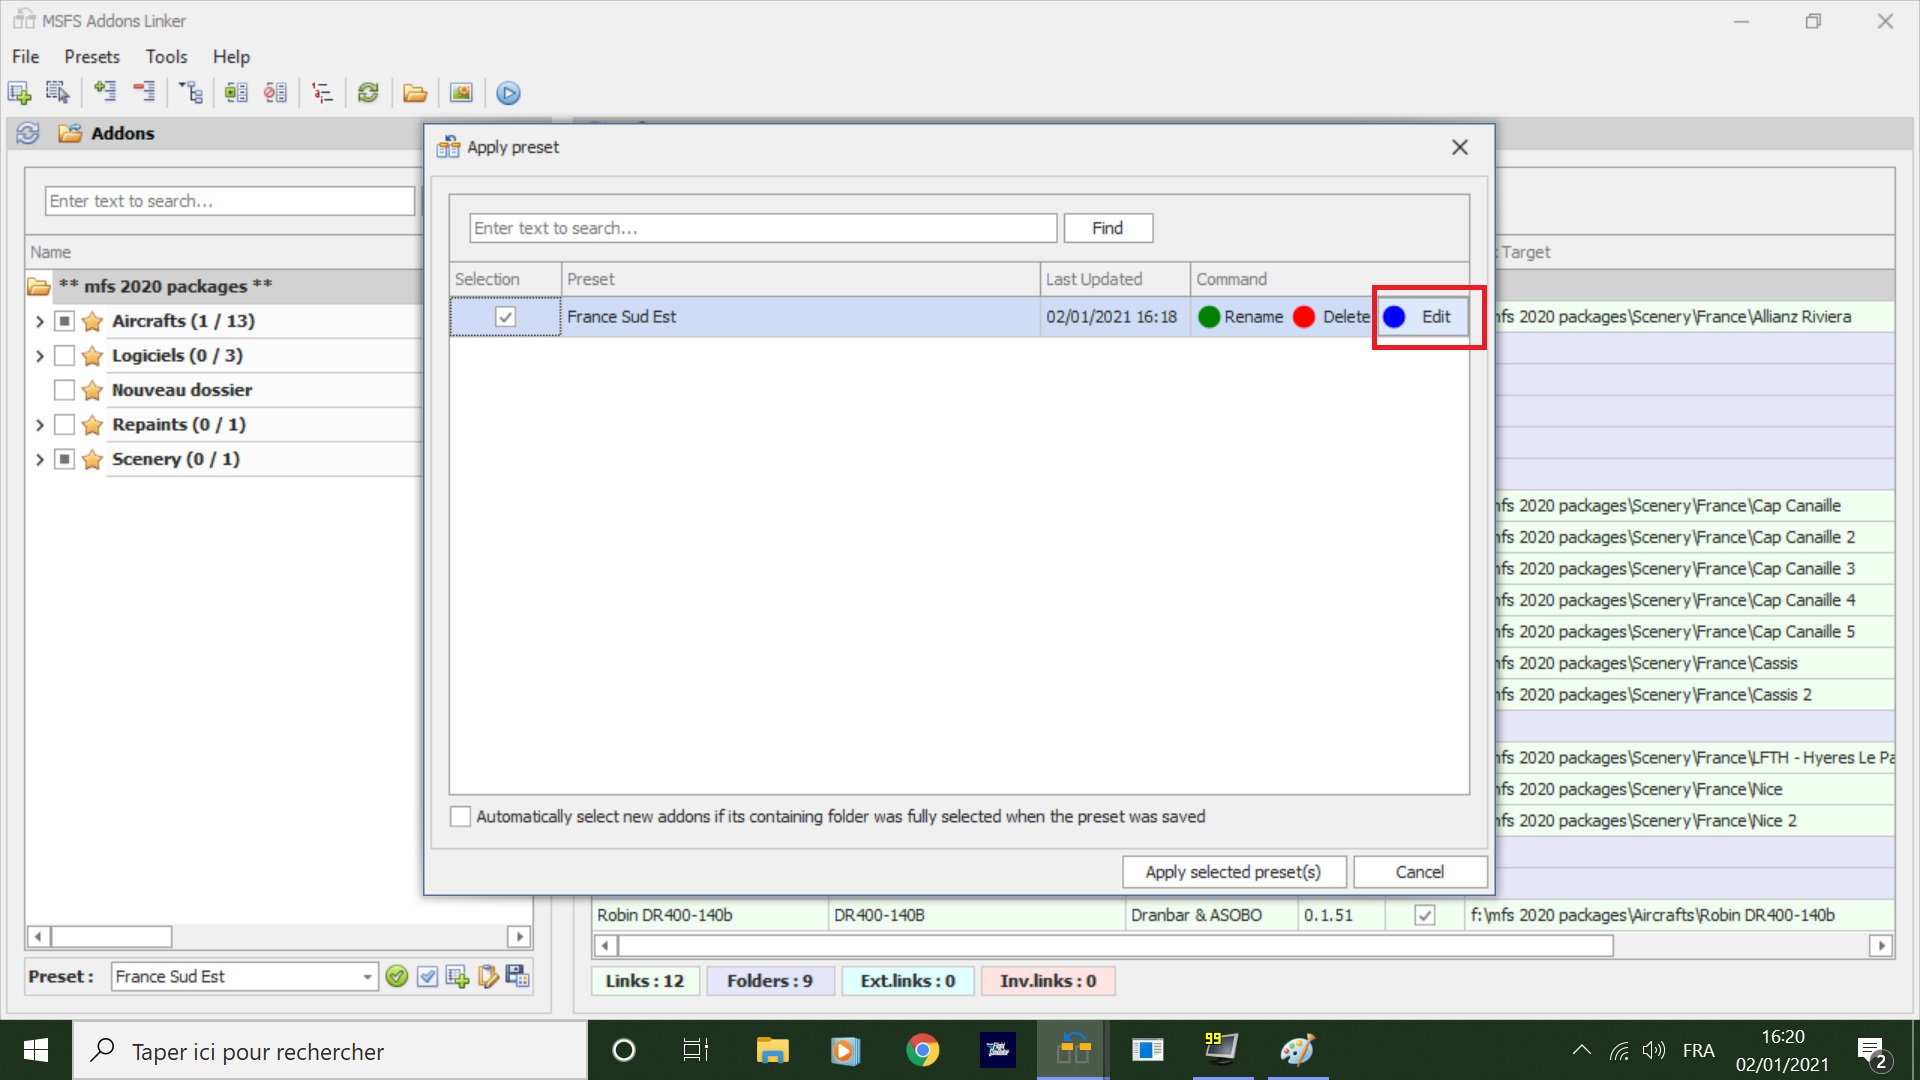
Task: Open the Tools menu
Action: click(x=166, y=57)
